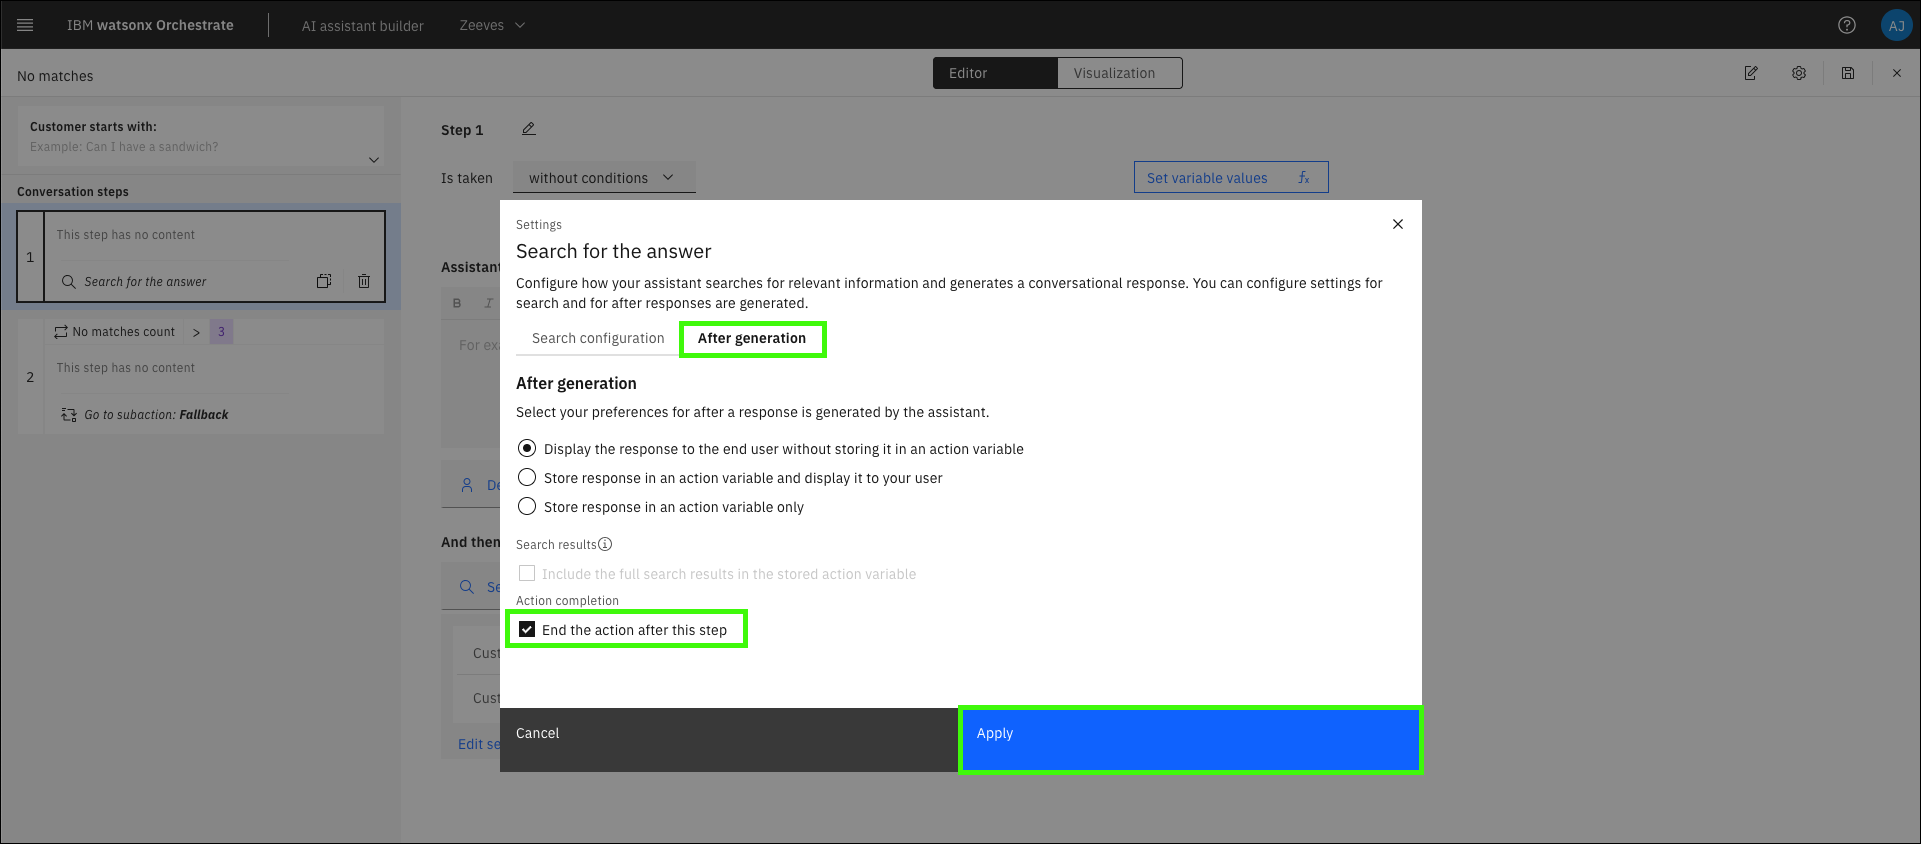This screenshot has width=1921, height=844.
Task: Click the save icon in editor toolbar
Action: (1847, 73)
